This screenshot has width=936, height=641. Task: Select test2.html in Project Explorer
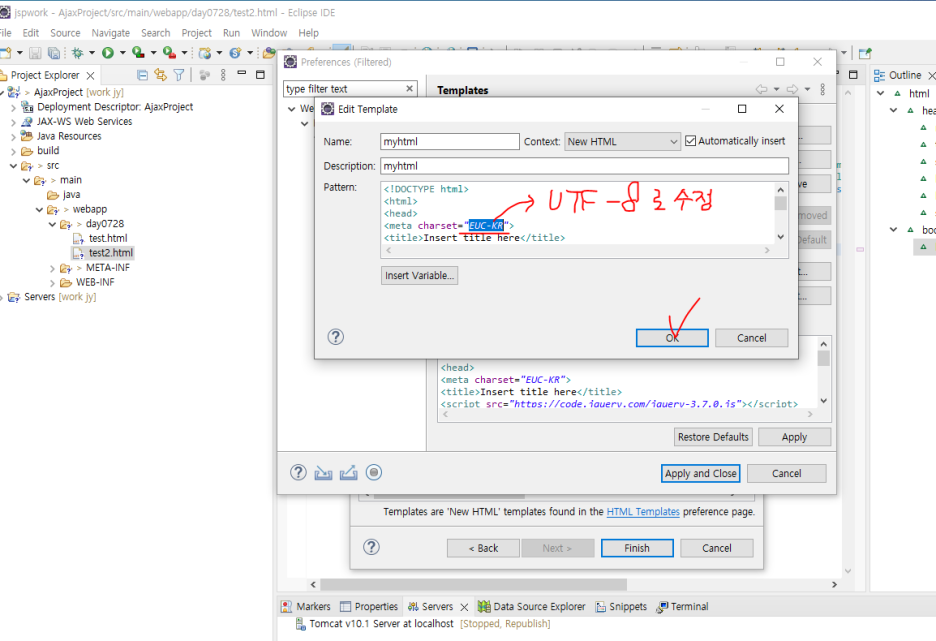click(110, 253)
